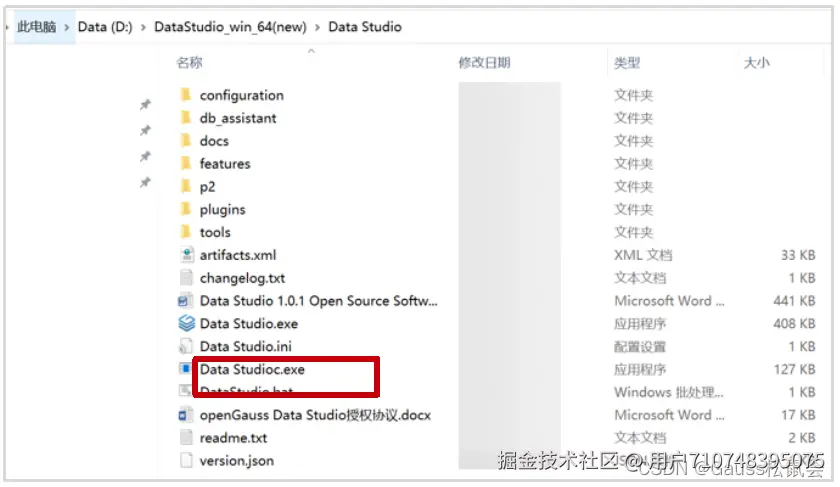Viewport: 840px width, 487px height.
Task: Select Data Studio 1.0.1 Open Source Softw... file
Action: [319, 301]
